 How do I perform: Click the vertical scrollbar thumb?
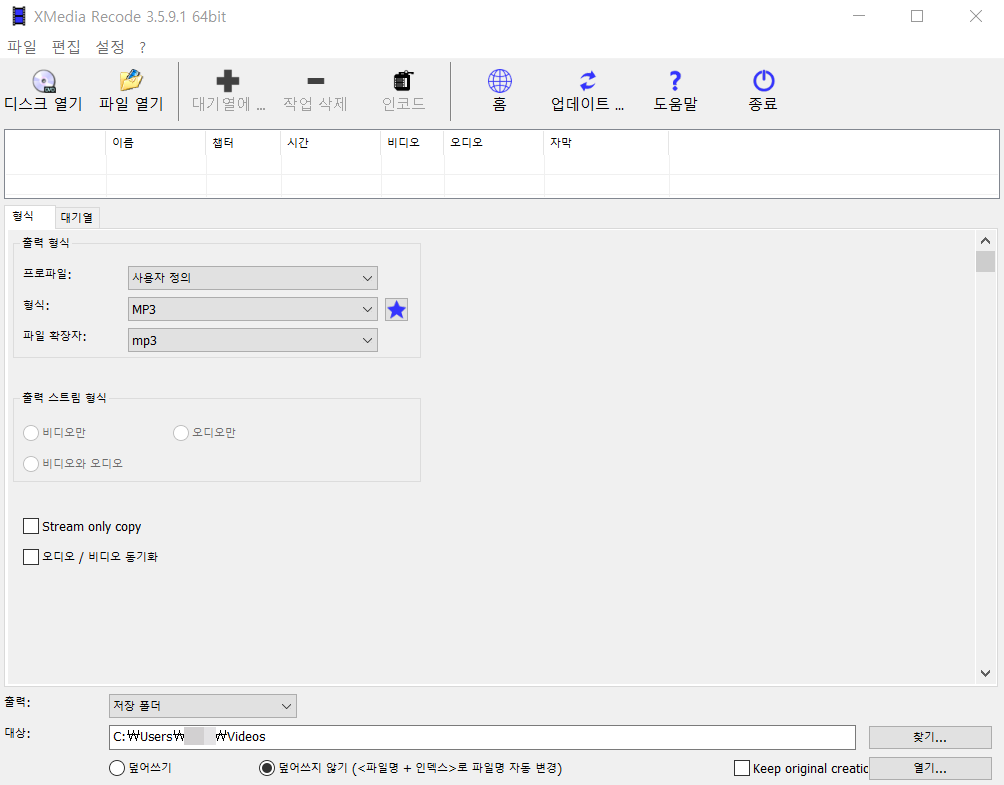click(x=985, y=261)
